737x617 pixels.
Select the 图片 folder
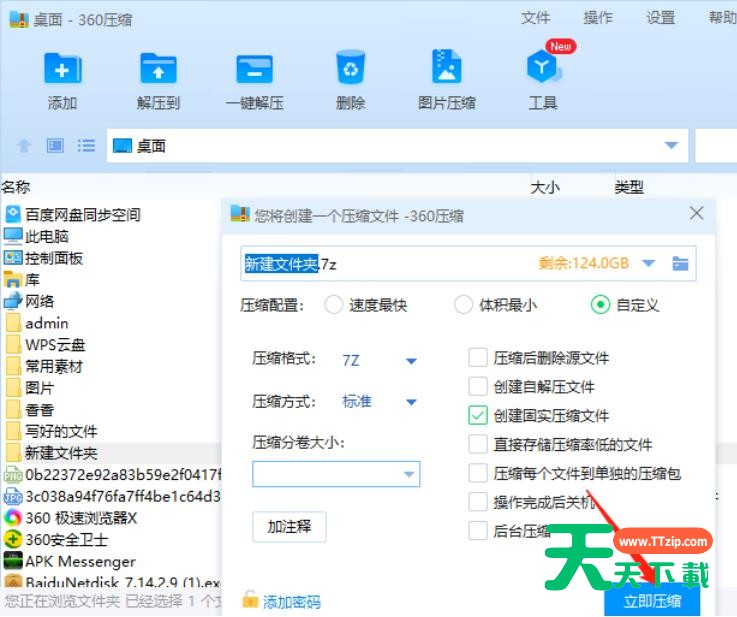(x=29, y=388)
